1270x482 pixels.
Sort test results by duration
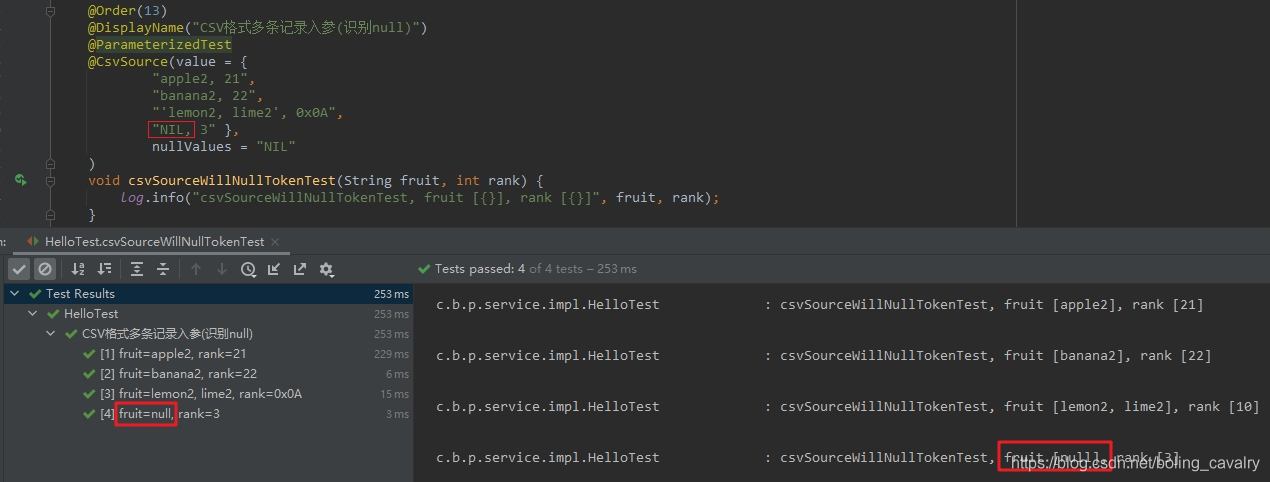105,269
